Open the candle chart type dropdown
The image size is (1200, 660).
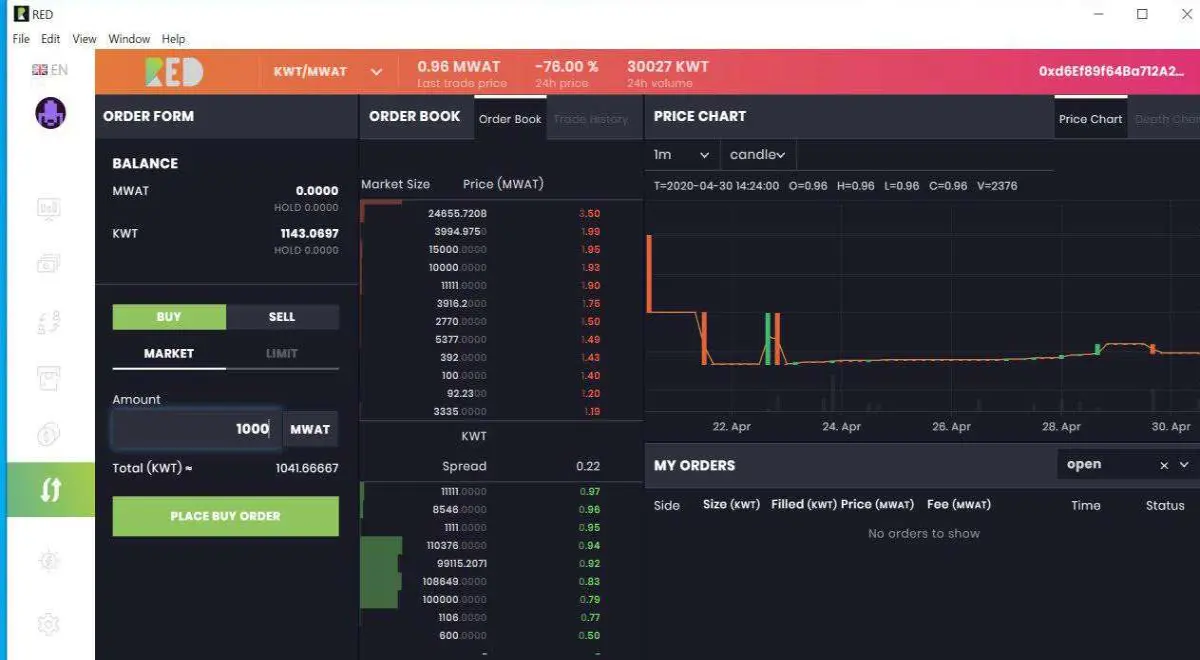pos(758,155)
